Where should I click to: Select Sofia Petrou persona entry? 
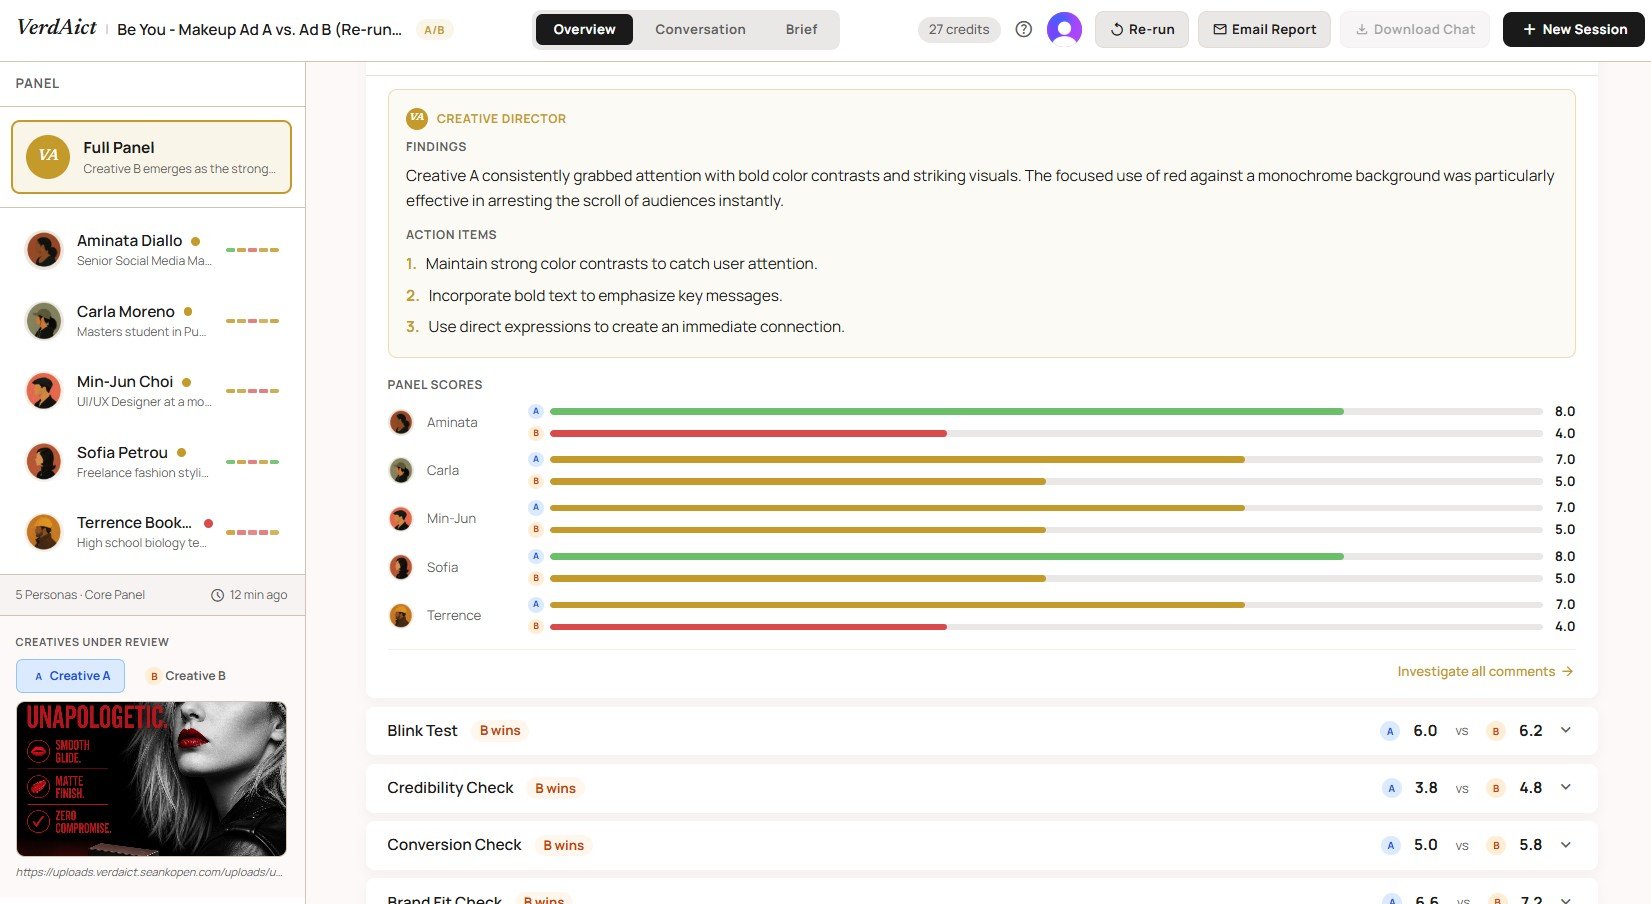(x=152, y=462)
